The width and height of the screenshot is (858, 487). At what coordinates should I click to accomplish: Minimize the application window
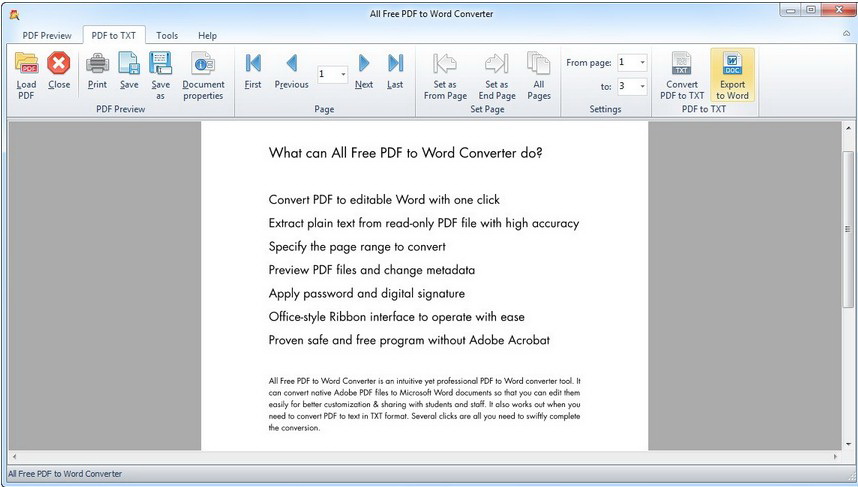(791, 10)
